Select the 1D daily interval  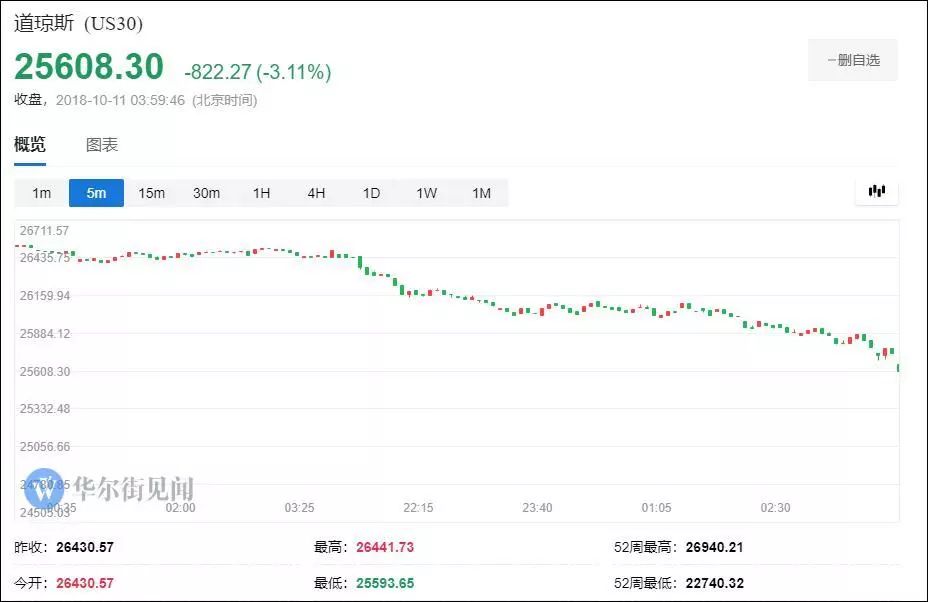tap(371, 193)
